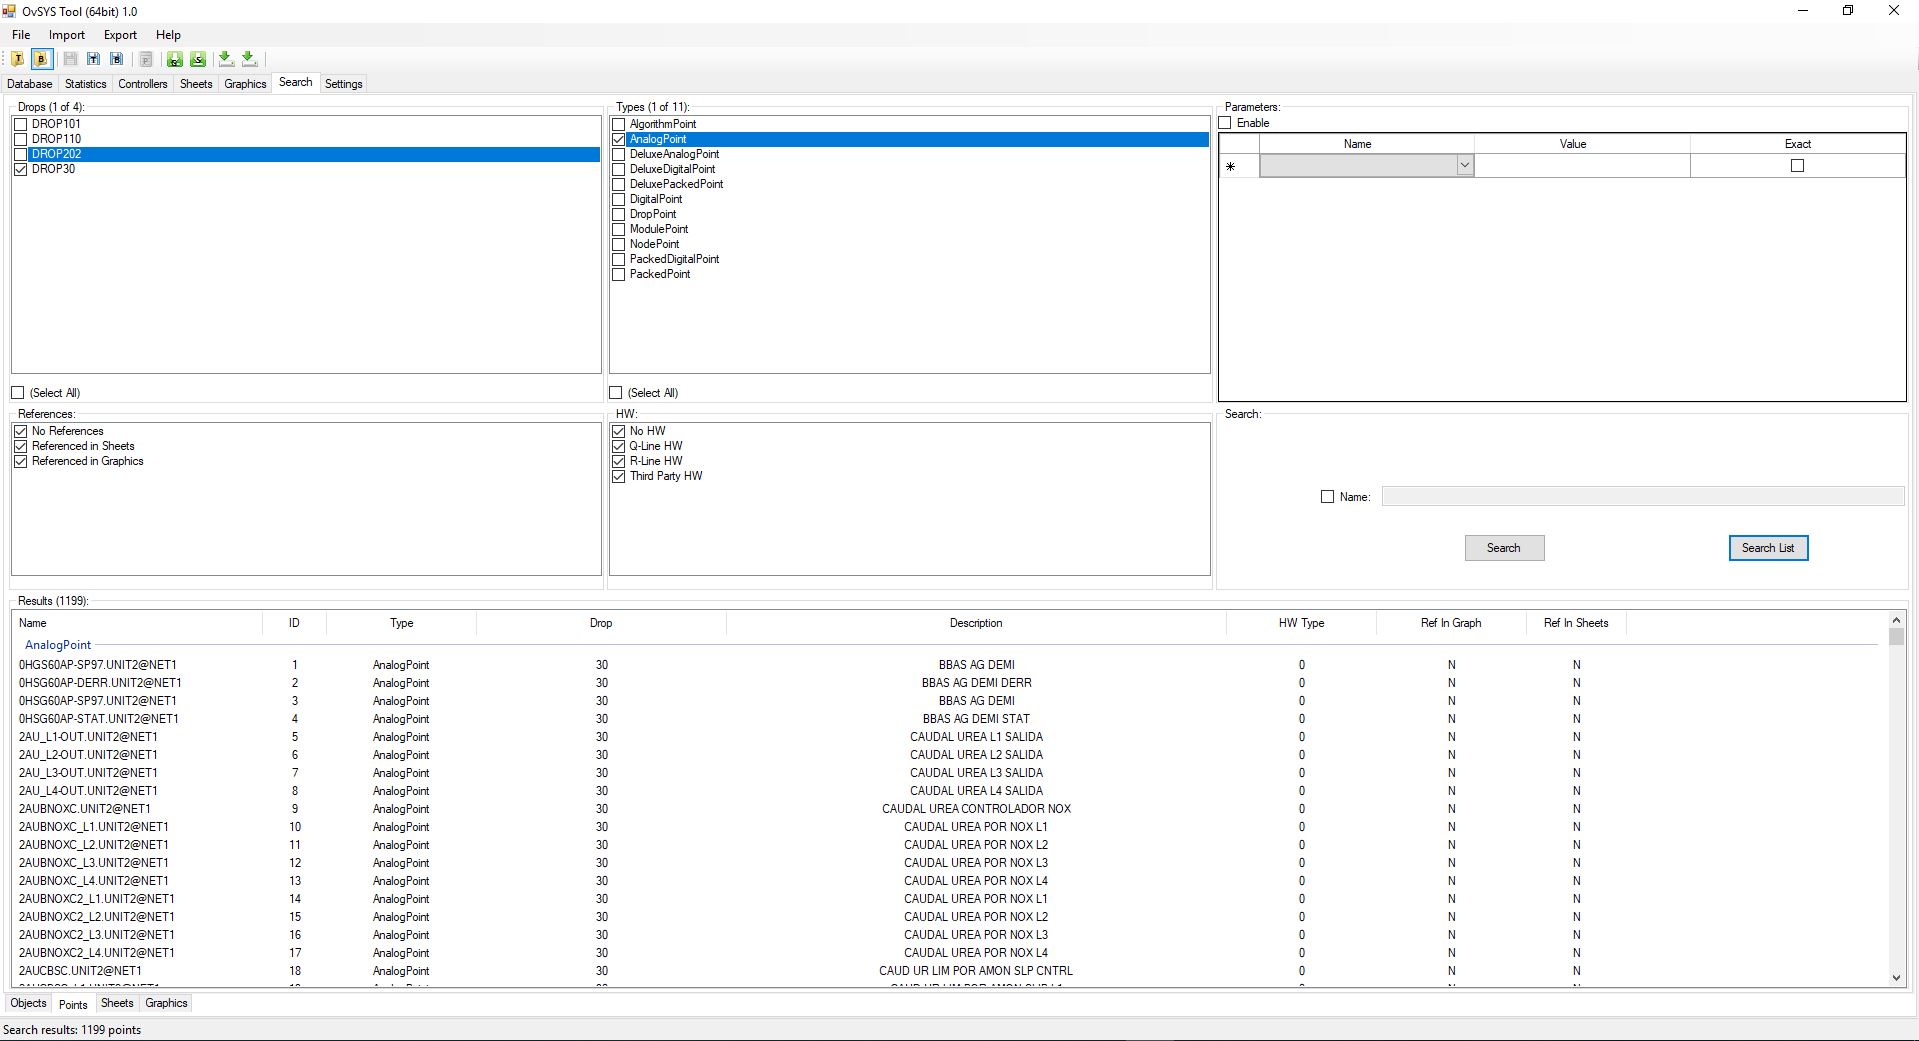Switch to the Database tab
This screenshot has width=1919, height=1041.
(x=30, y=84)
